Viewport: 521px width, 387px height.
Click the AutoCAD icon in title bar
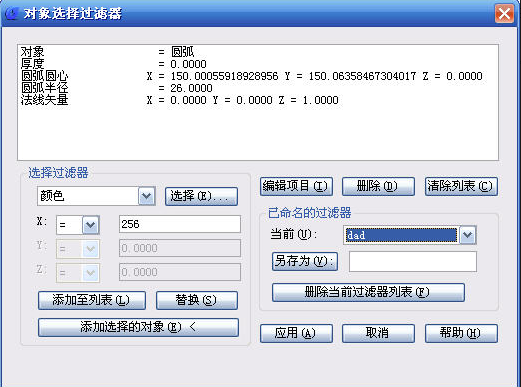[x=11, y=14]
